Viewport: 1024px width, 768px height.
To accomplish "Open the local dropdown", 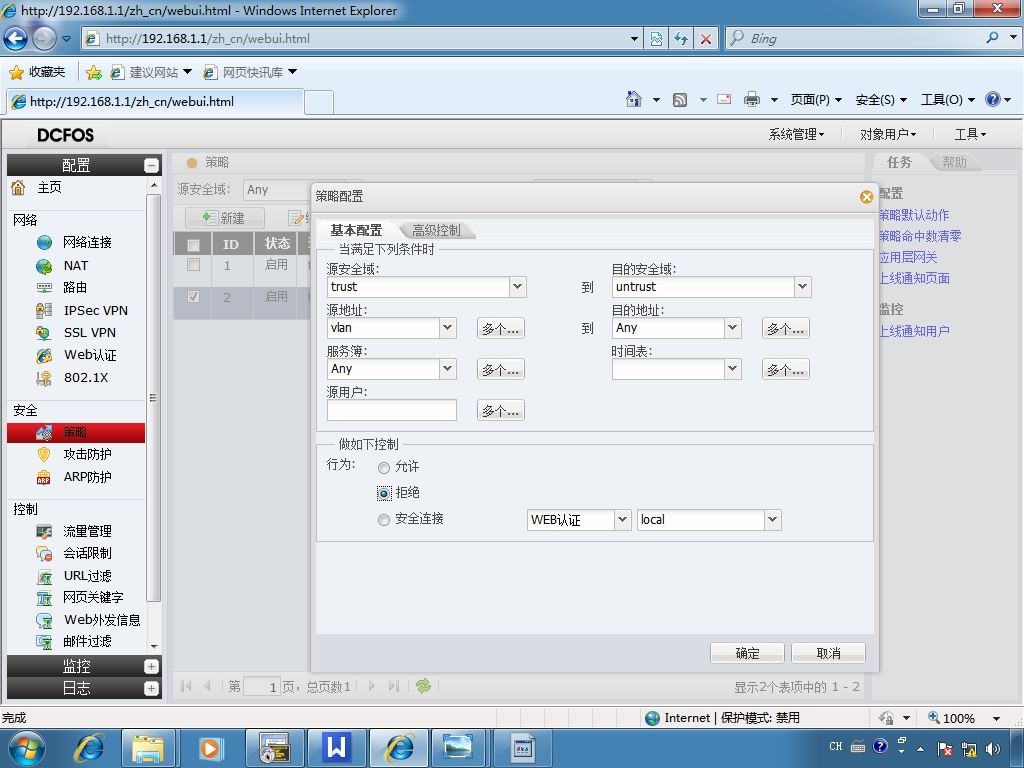I will [x=773, y=520].
